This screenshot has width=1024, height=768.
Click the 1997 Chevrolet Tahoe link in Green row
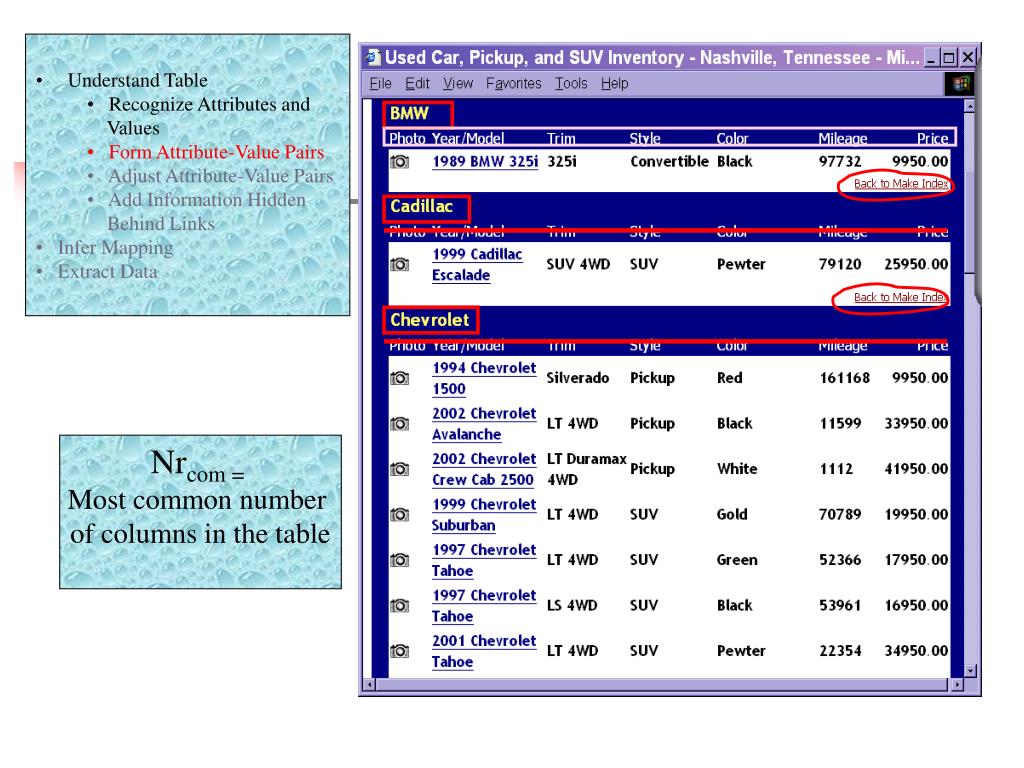[x=484, y=560]
